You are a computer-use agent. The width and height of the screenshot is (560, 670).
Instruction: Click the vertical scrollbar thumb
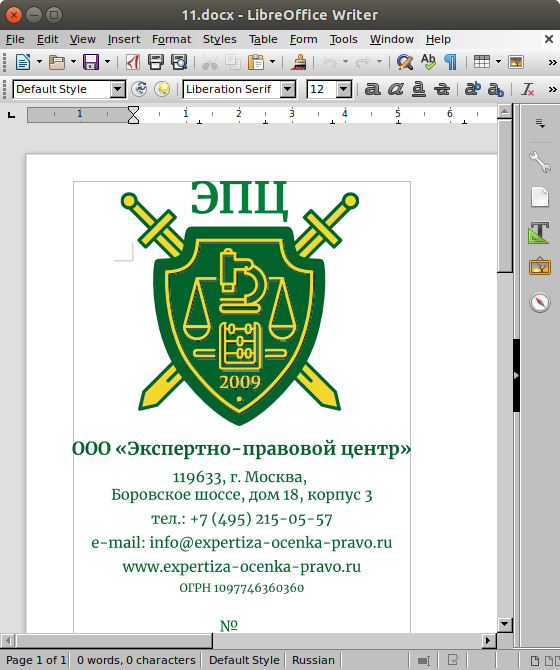click(504, 196)
